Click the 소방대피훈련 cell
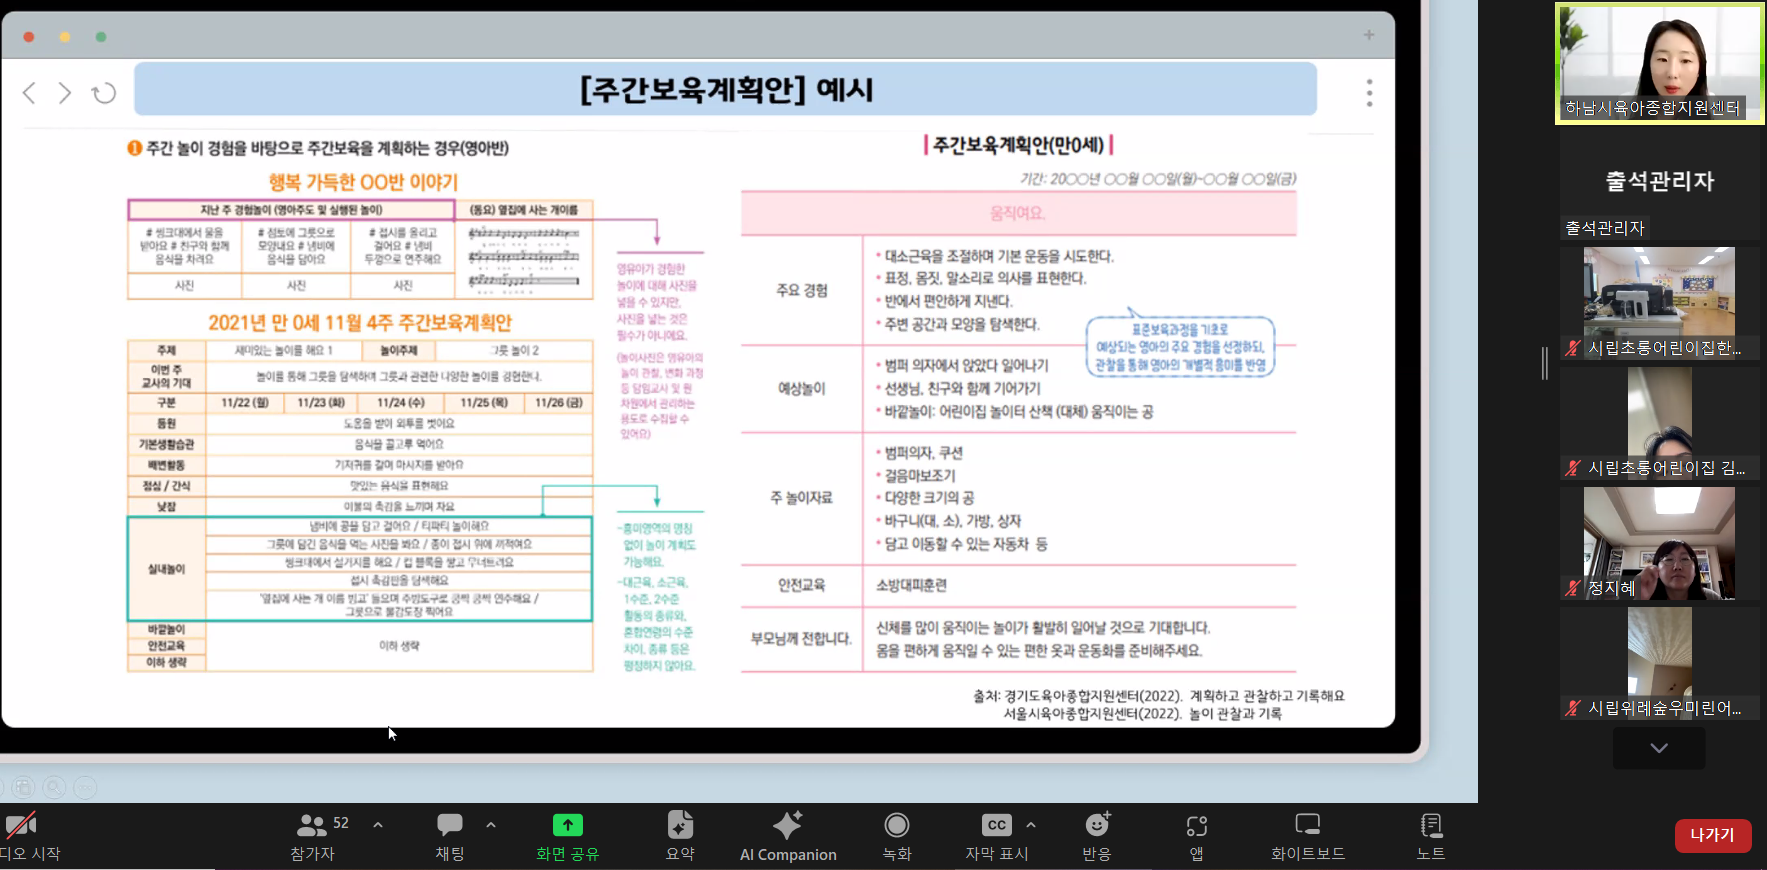1767x870 pixels. click(x=911, y=585)
